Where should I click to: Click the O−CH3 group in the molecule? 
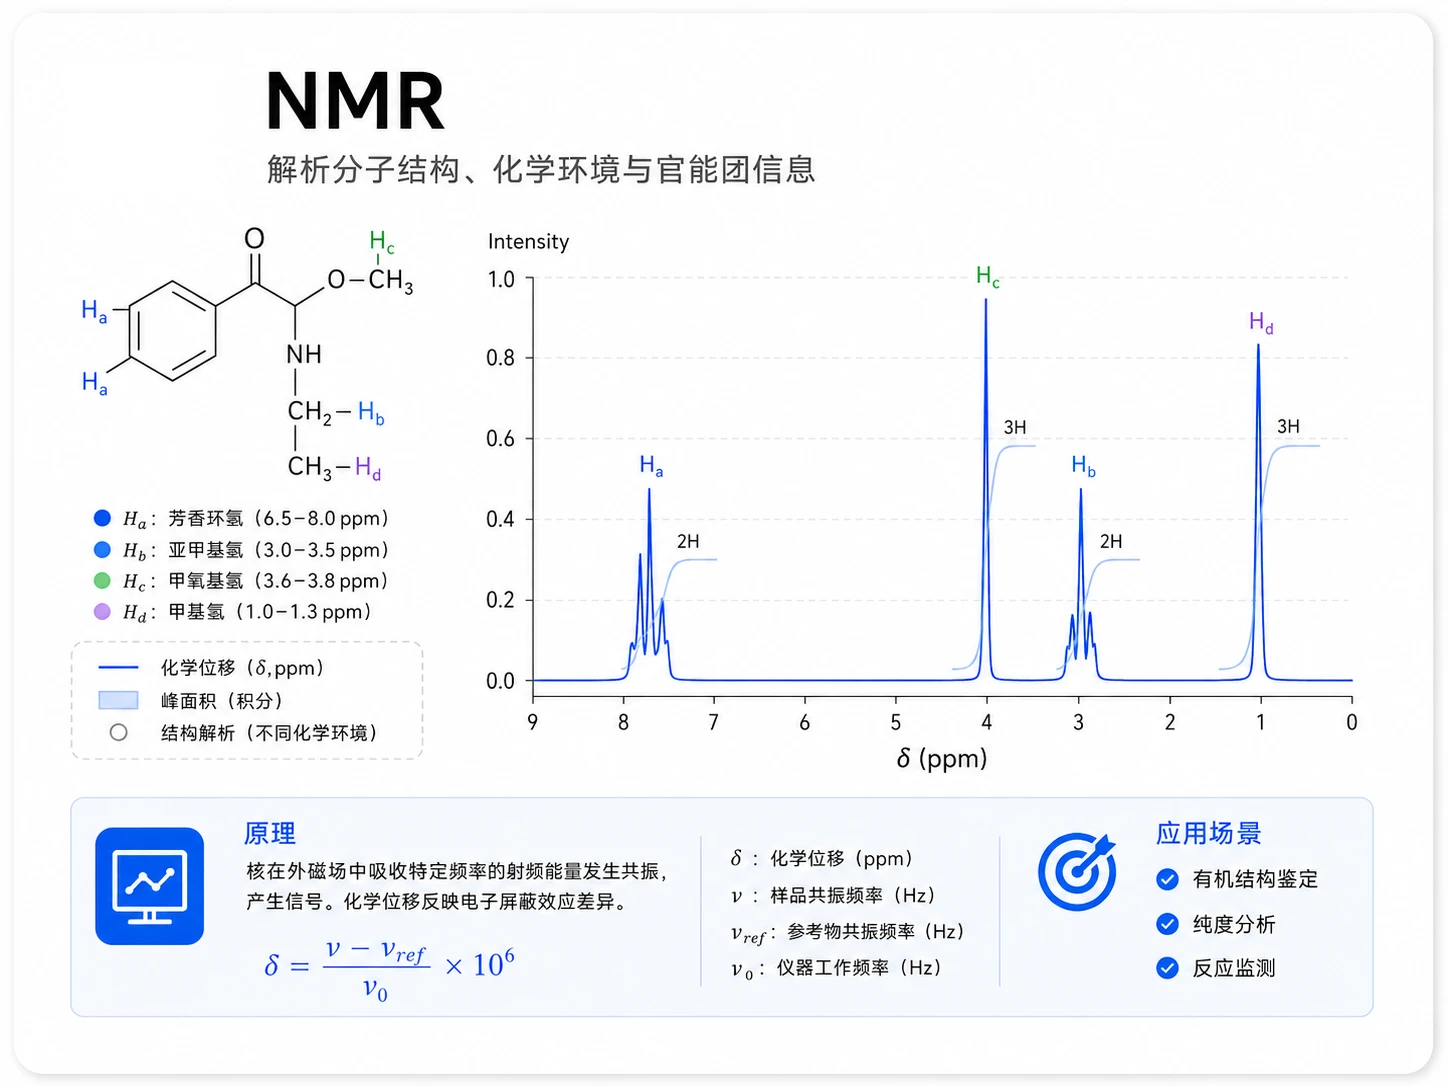[x=370, y=281]
